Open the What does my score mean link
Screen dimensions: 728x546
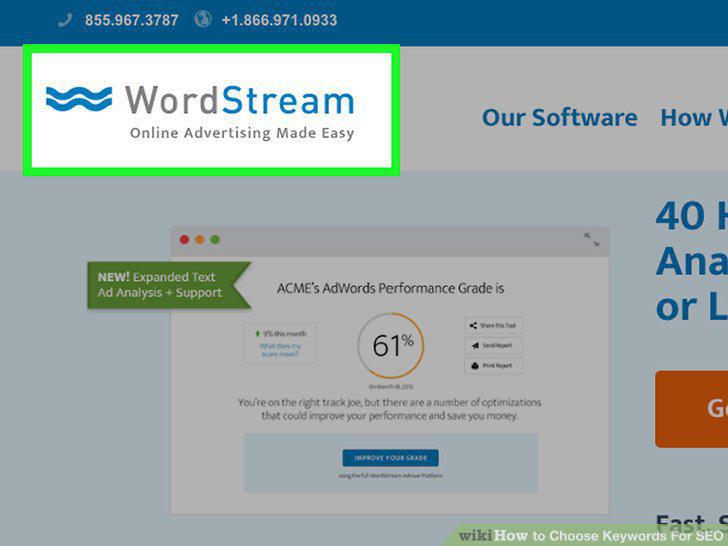click(280, 350)
